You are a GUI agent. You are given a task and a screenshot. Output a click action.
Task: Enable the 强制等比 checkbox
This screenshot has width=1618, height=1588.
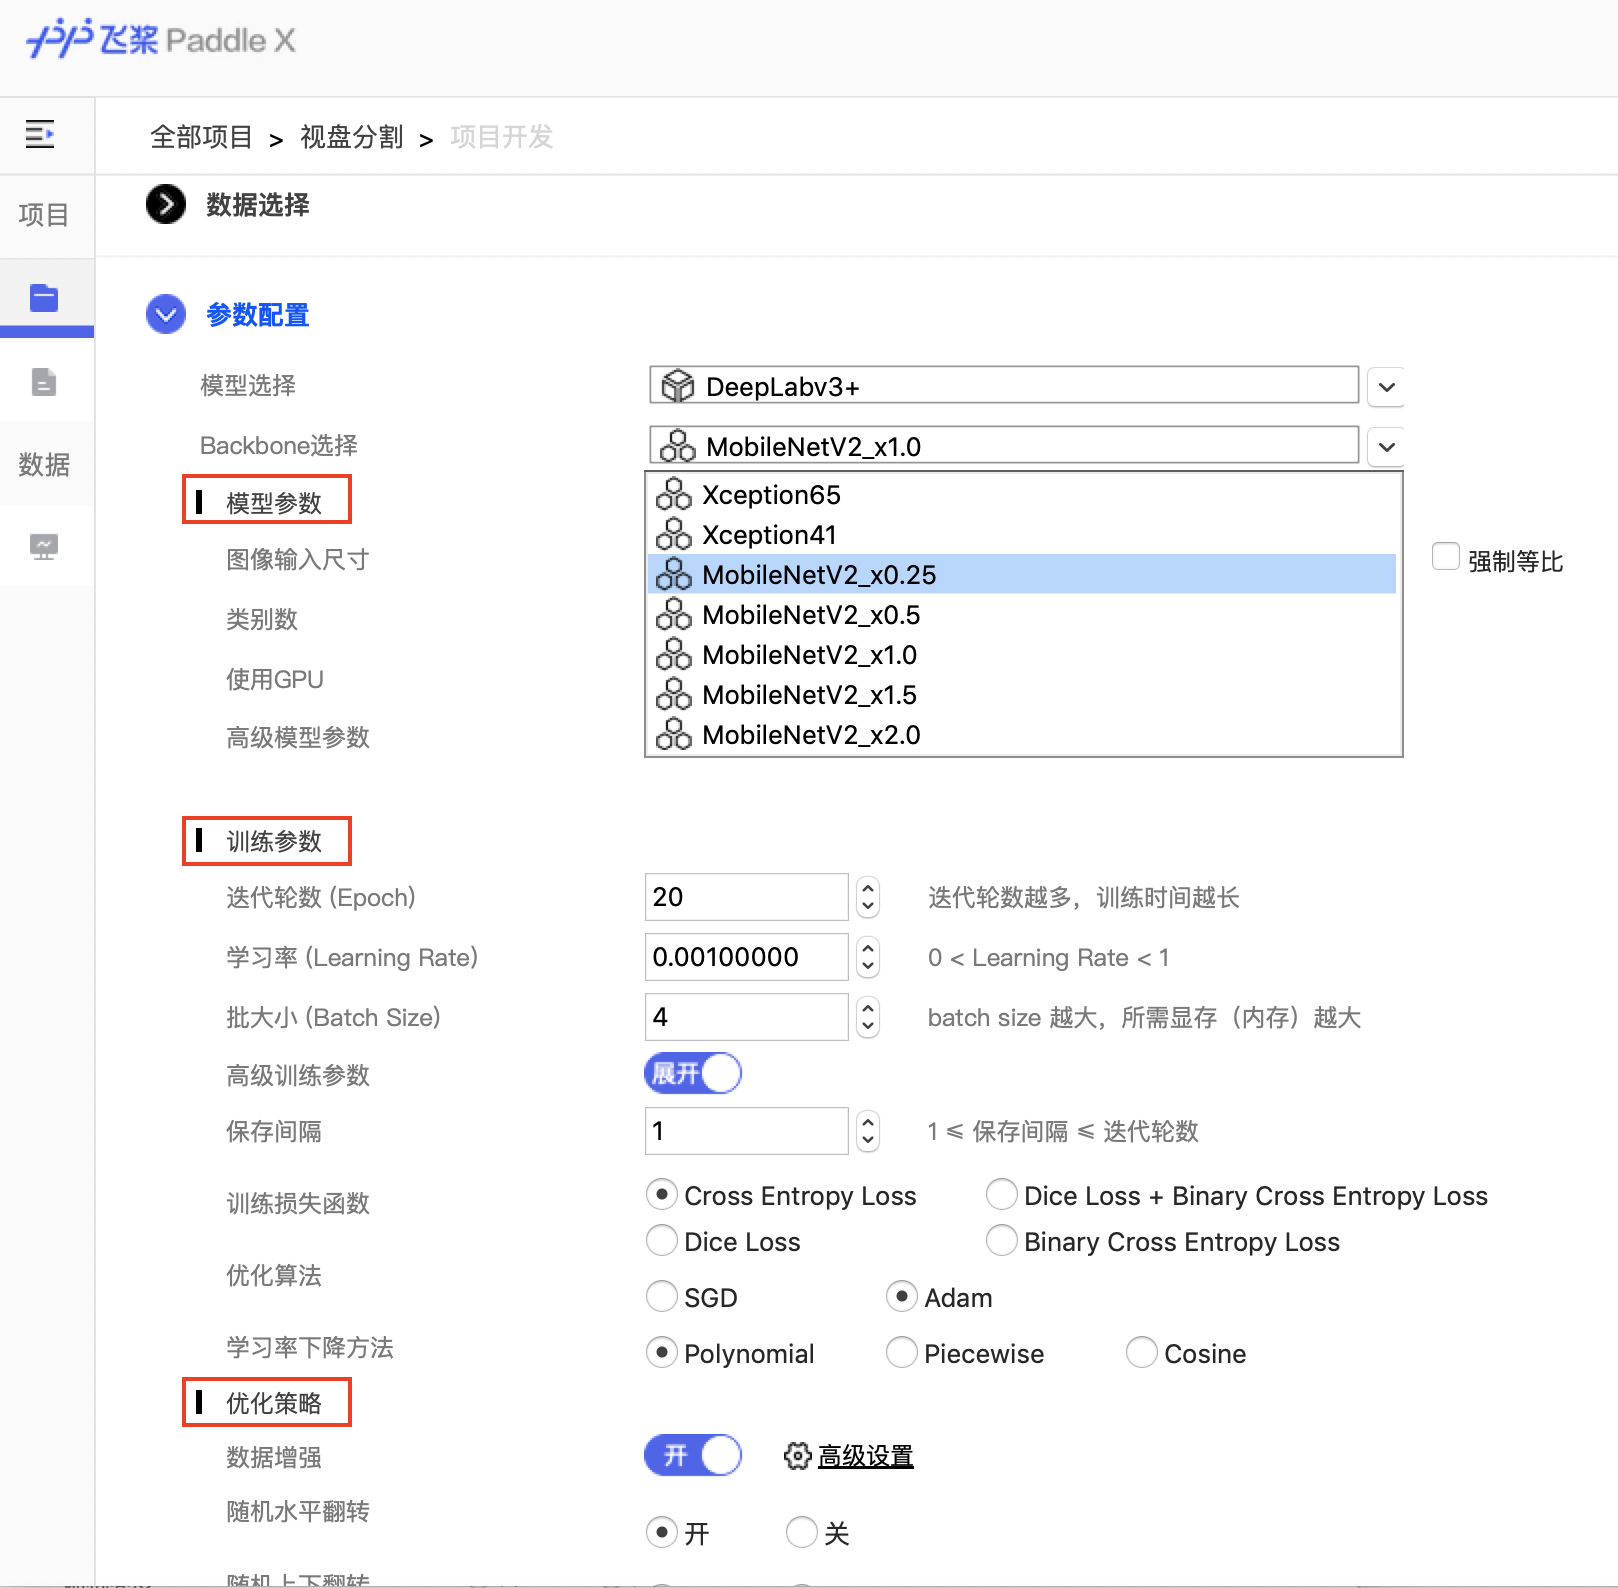(1445, 557)
